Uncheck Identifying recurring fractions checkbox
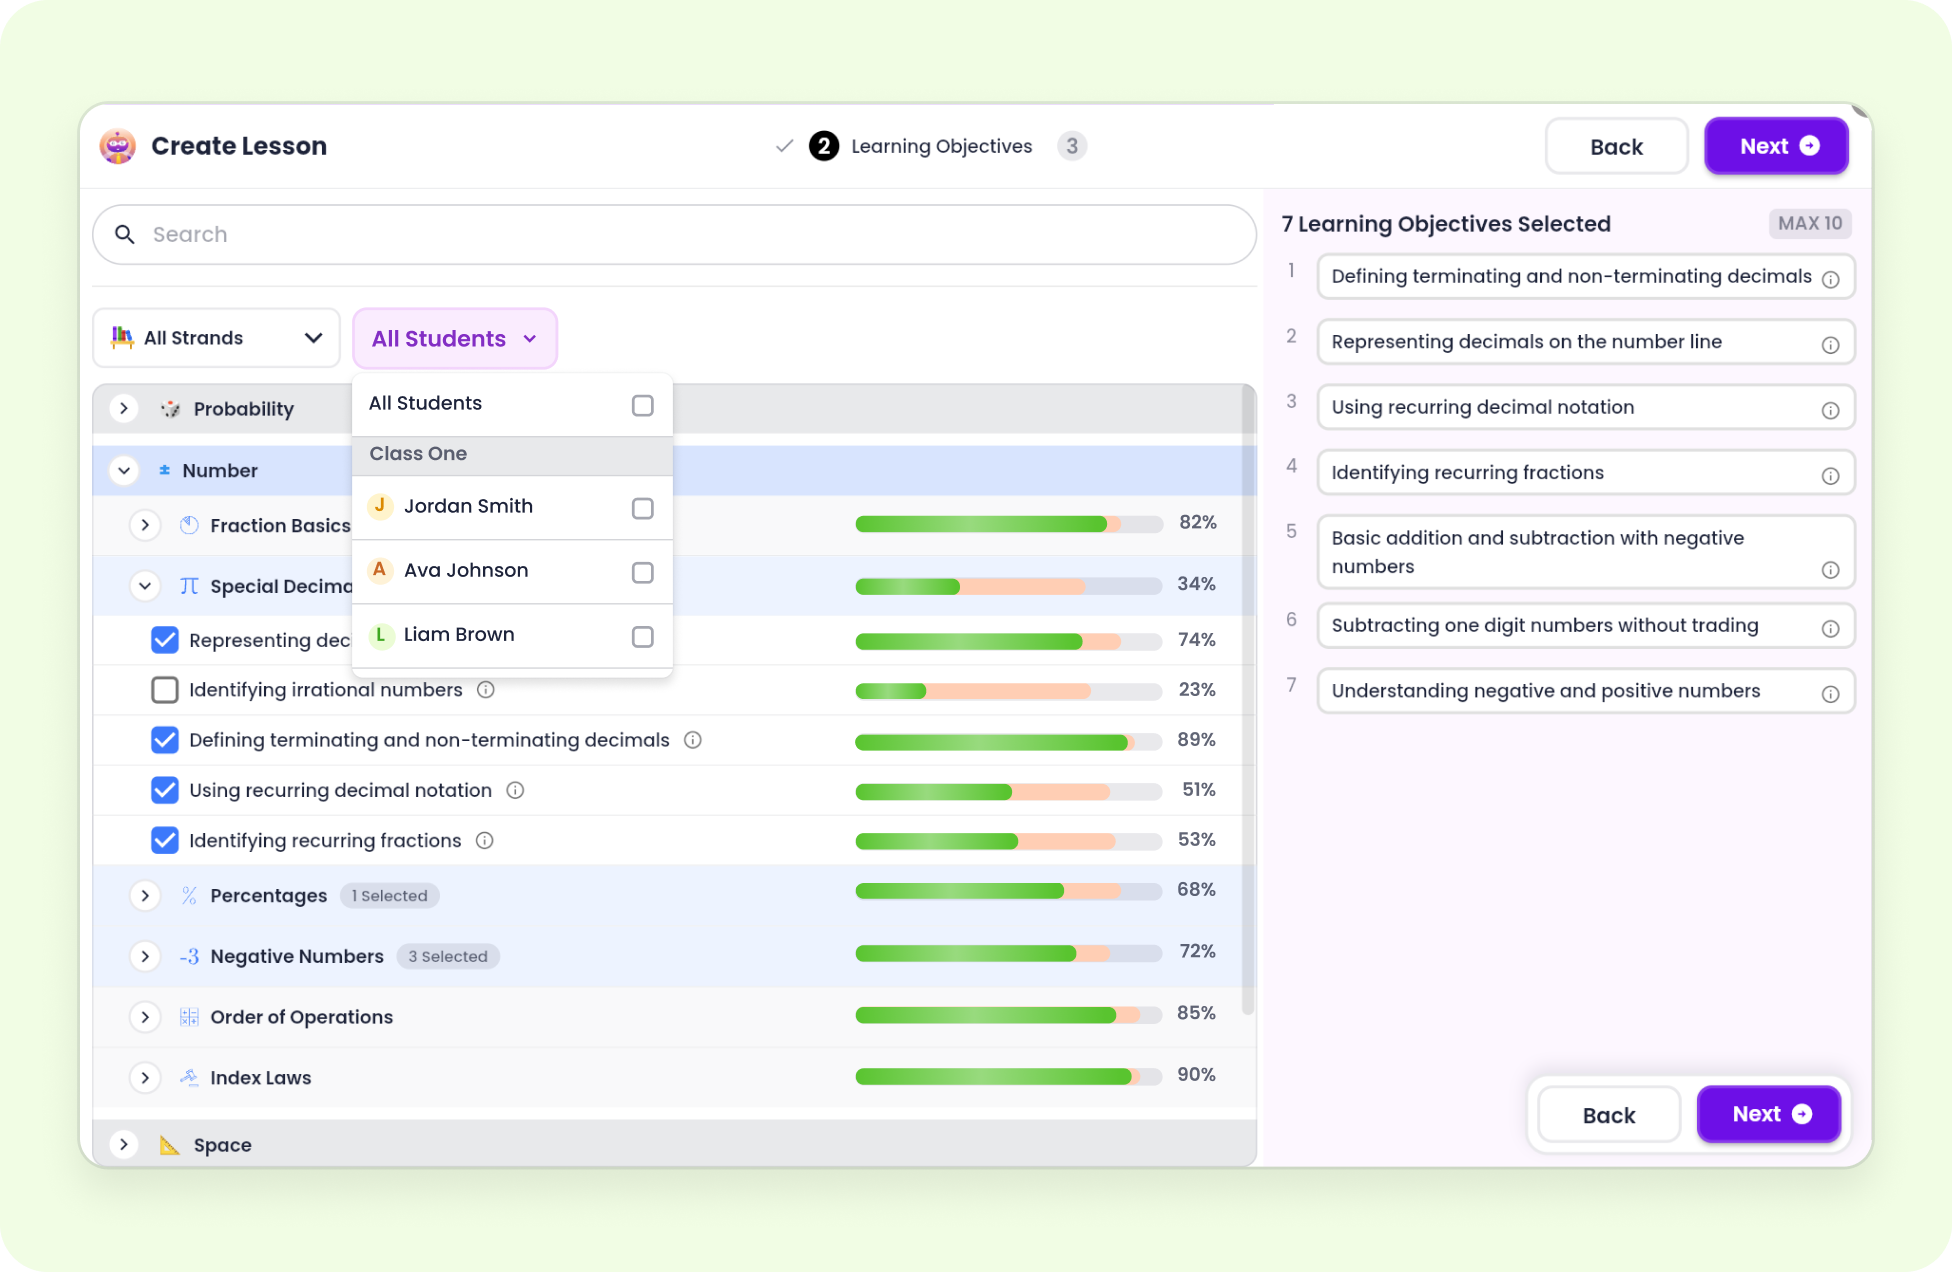1952x1272 pixels. (x=165, y=840)
